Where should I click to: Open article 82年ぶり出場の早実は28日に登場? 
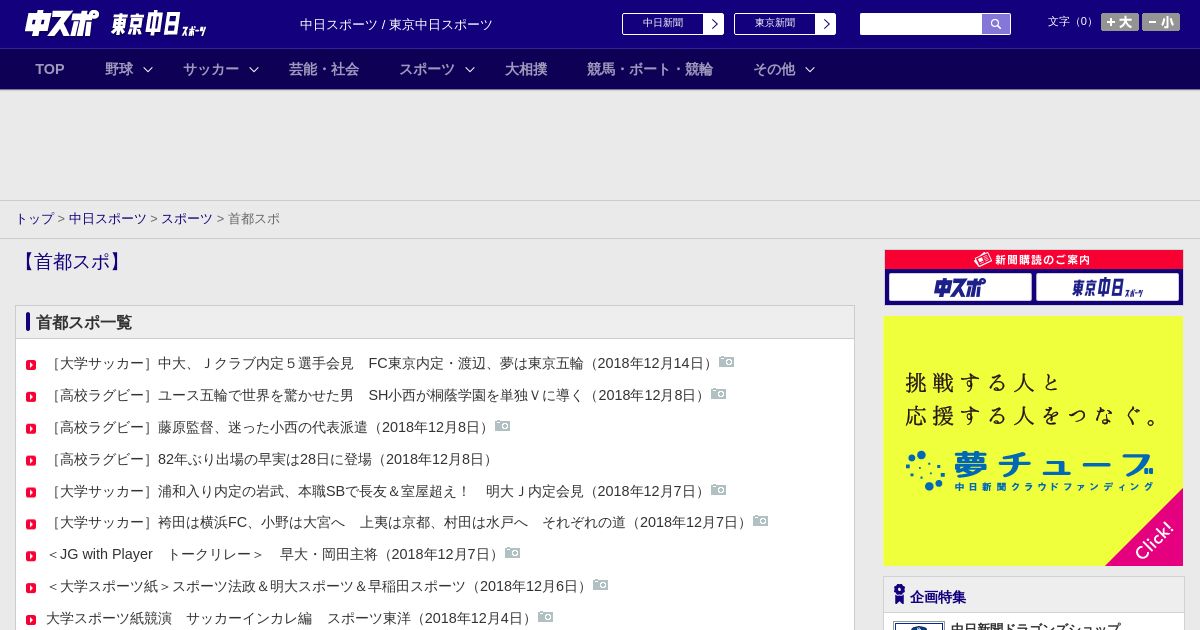(x=272, y=459)
